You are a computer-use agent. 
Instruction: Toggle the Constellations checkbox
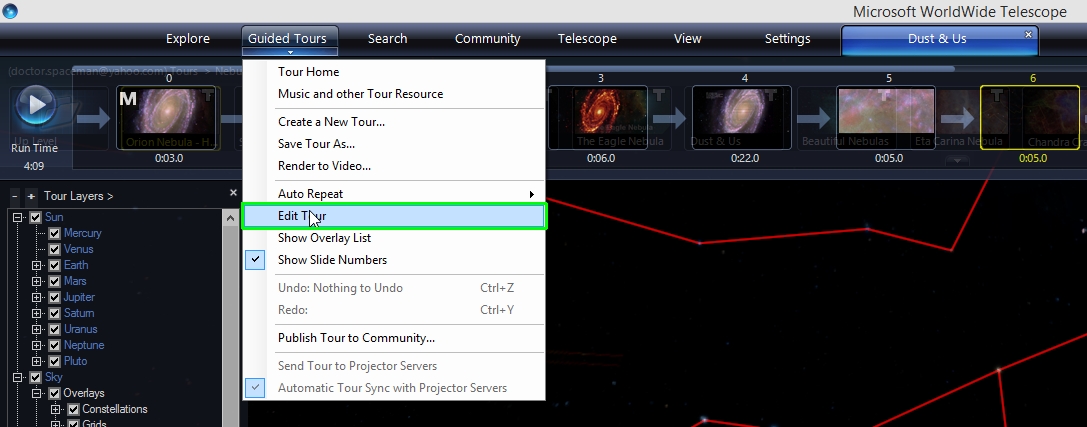[x=73, y=410]
